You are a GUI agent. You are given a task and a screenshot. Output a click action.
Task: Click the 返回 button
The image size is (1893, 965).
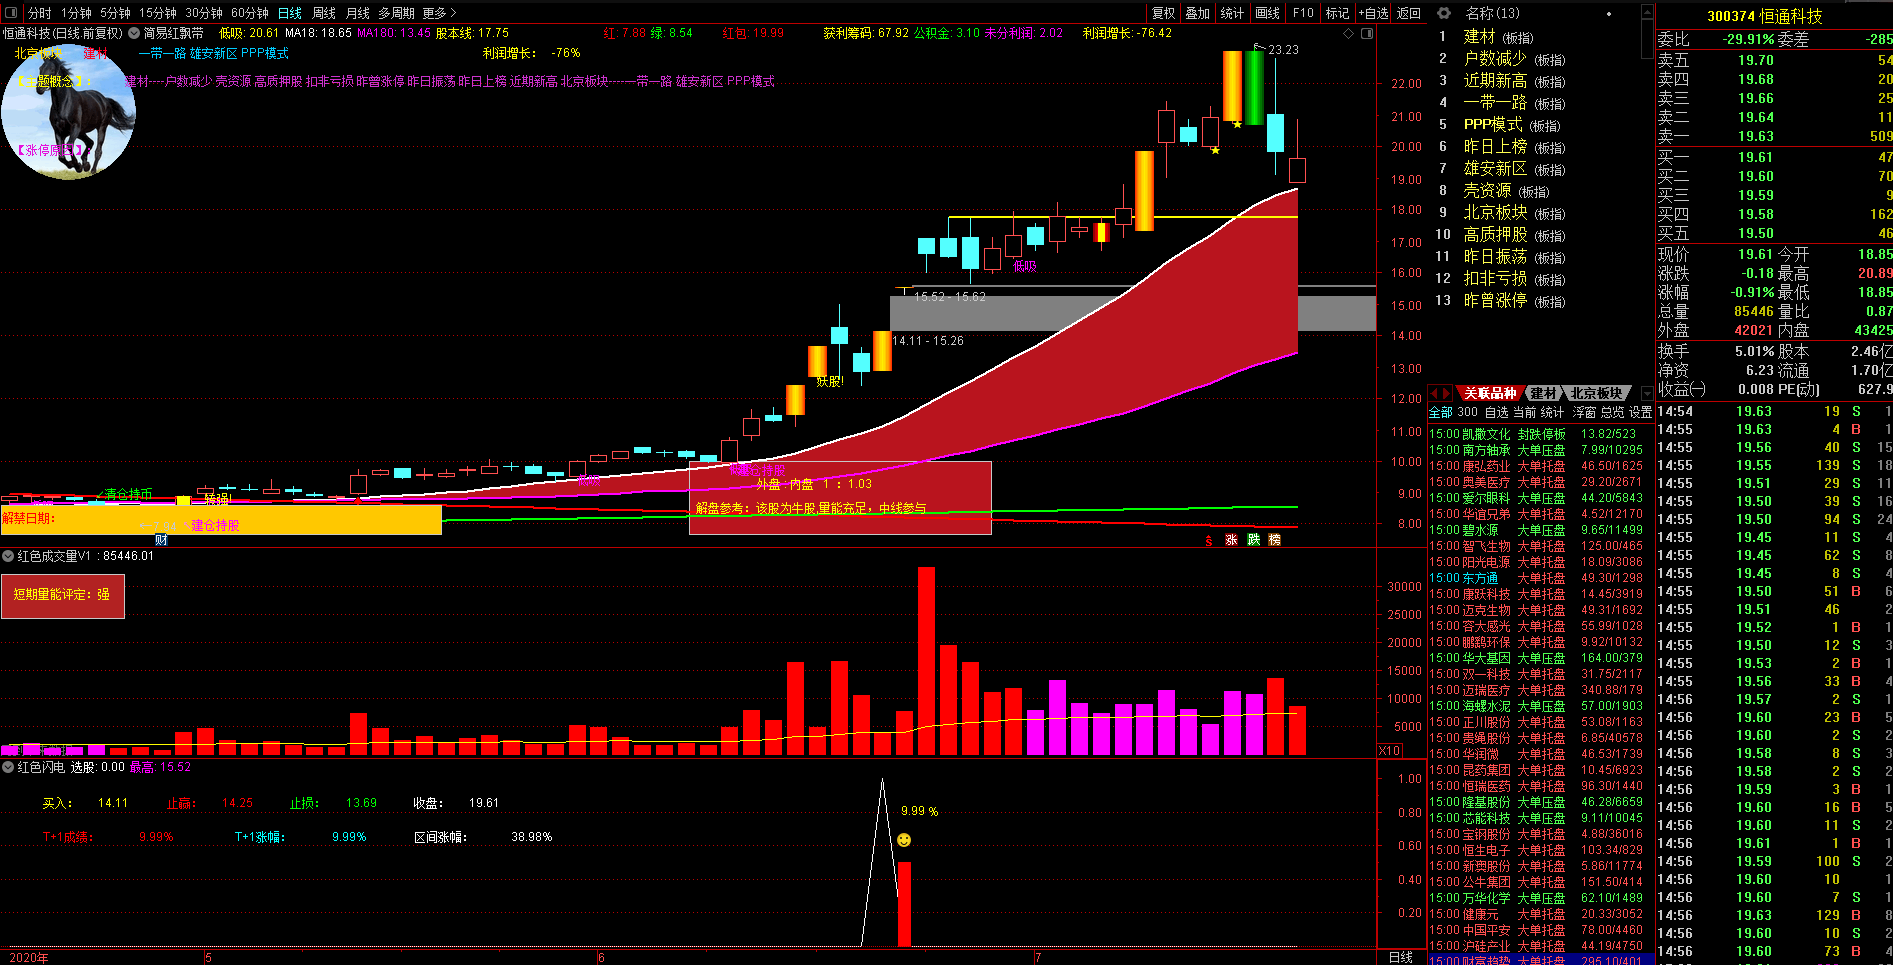pyautogui.click(x=1409, y=13)
